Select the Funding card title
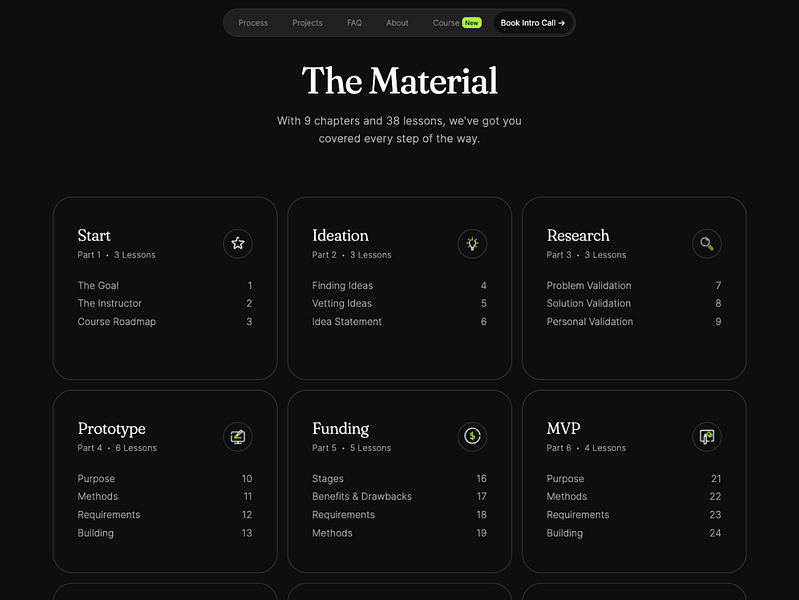 pos(340,429)
